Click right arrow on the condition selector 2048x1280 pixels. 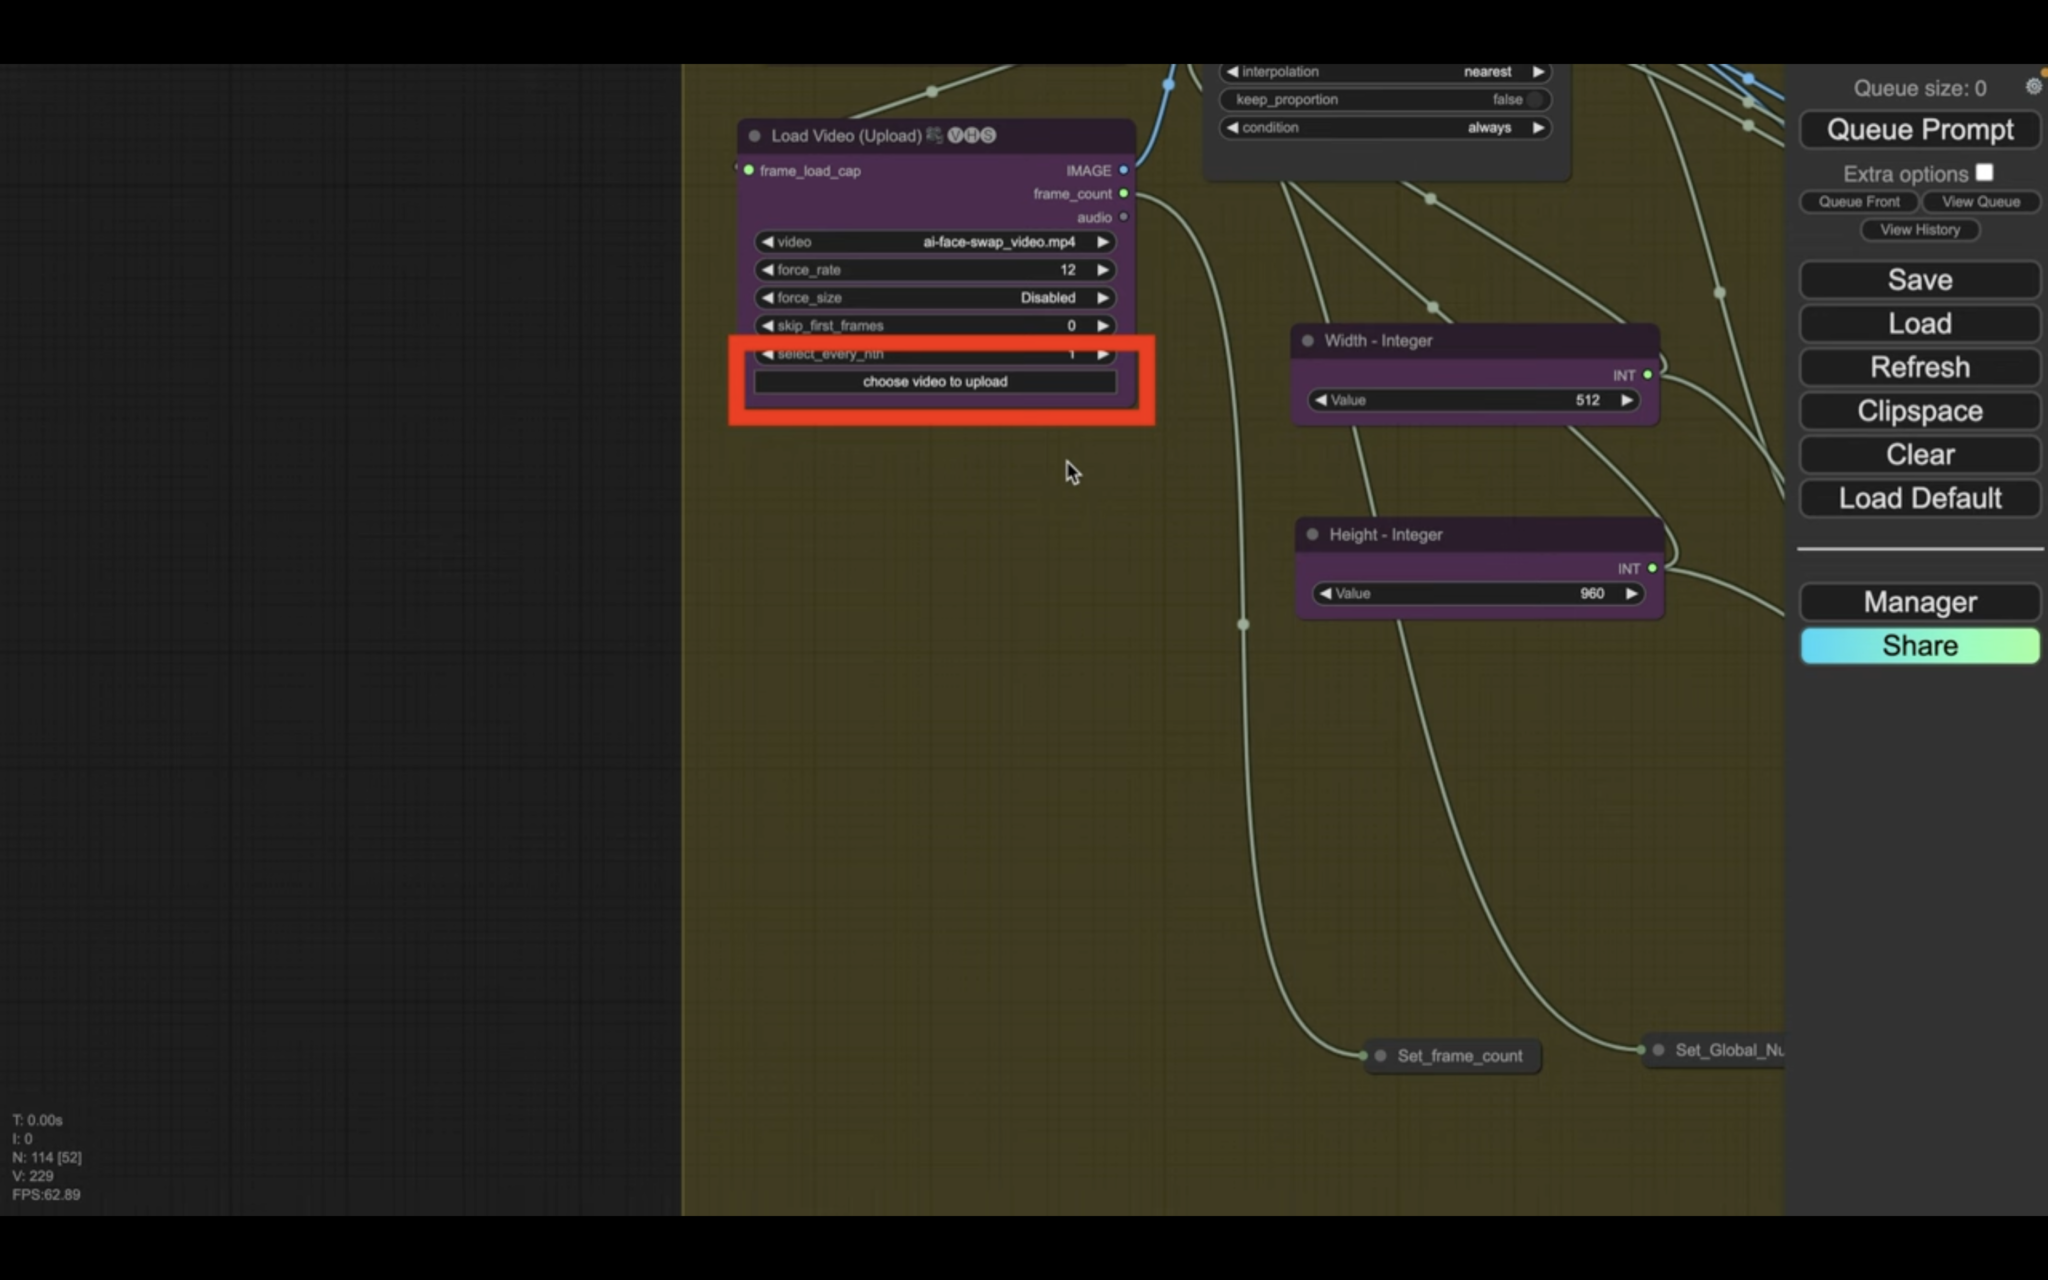click(1538, 128)
